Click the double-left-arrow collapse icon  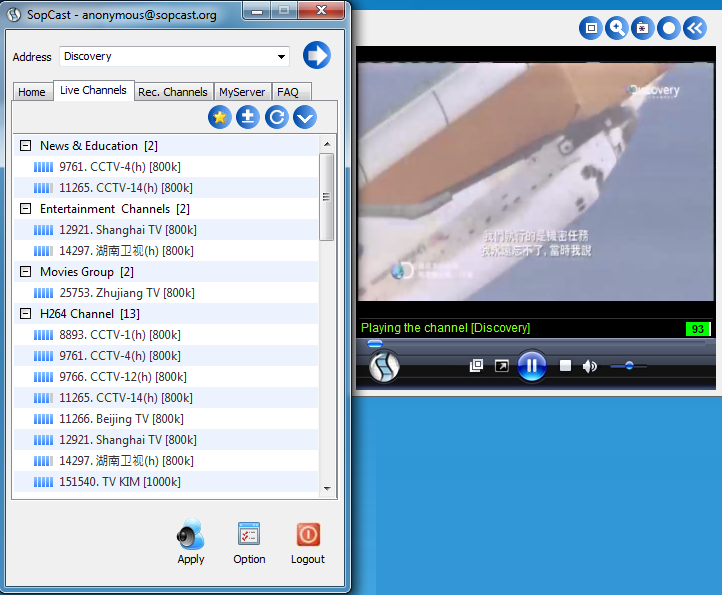pos(695,28)
